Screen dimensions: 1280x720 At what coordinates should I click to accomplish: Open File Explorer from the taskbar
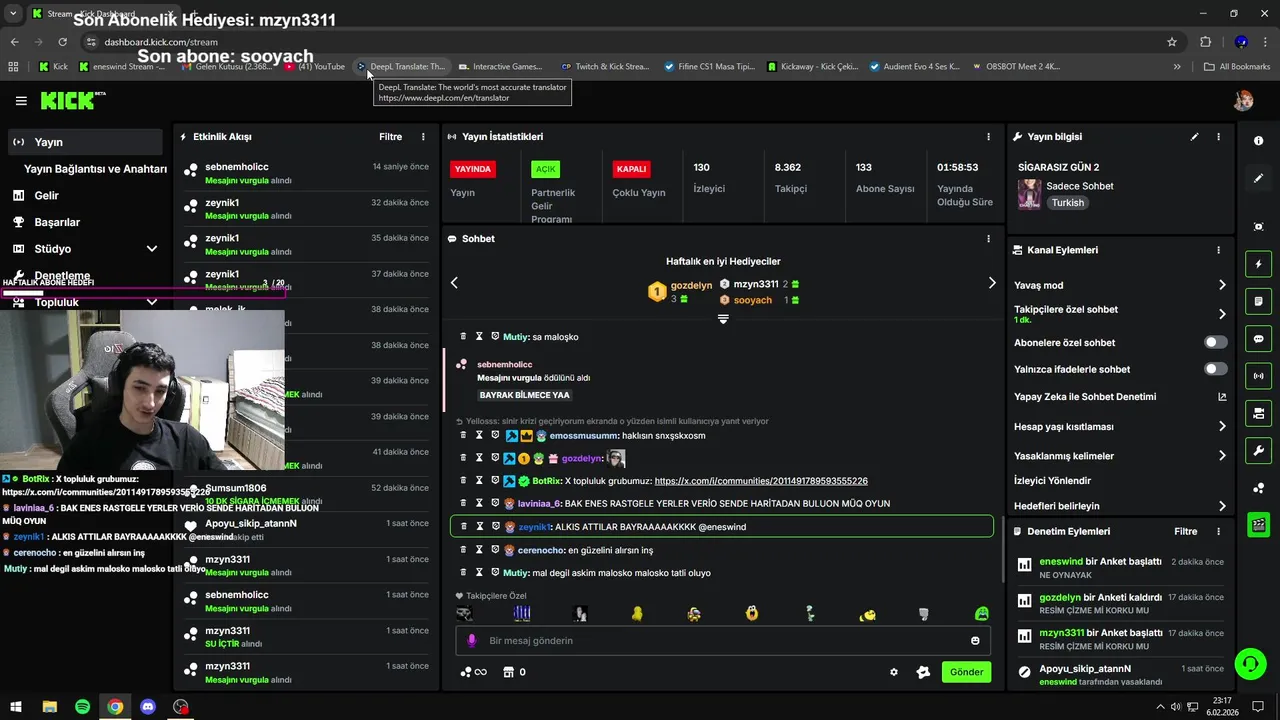[x=49, y=707]
